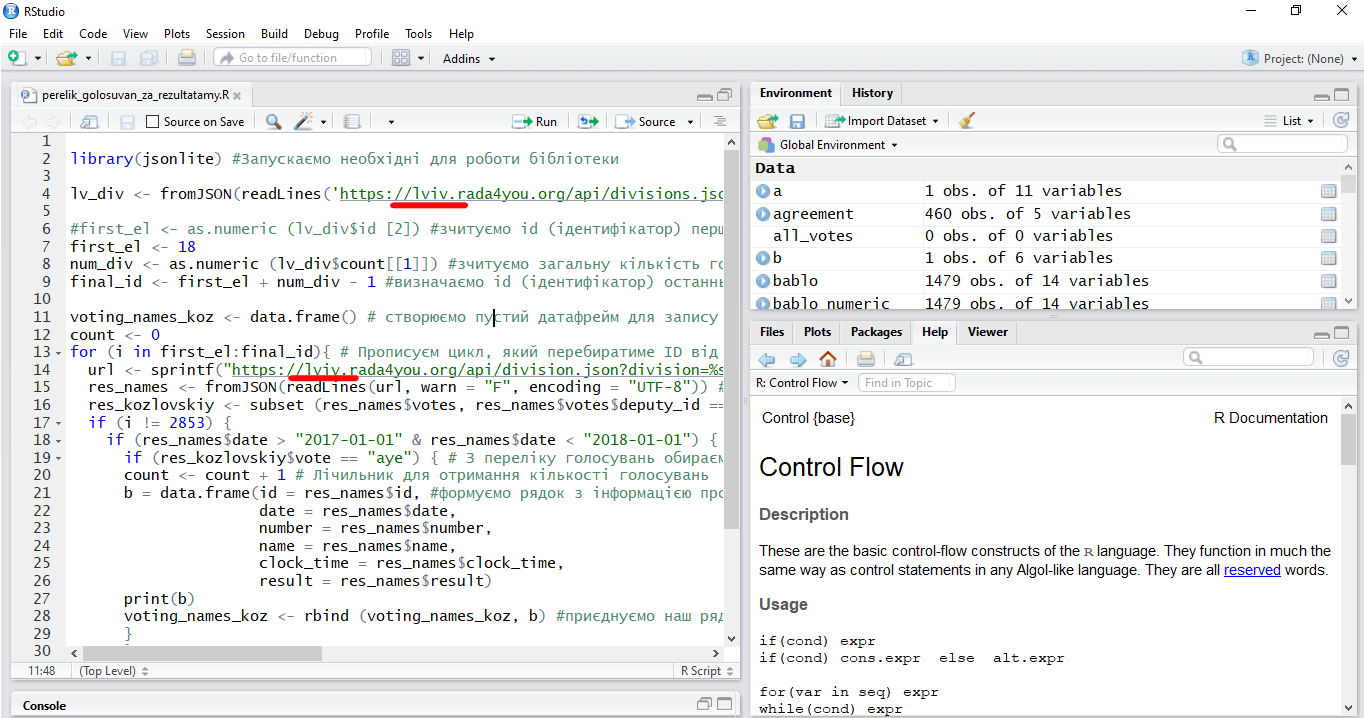Click the Source button
This screenshot has height=718, width=1364.
(x=647, y=122)
